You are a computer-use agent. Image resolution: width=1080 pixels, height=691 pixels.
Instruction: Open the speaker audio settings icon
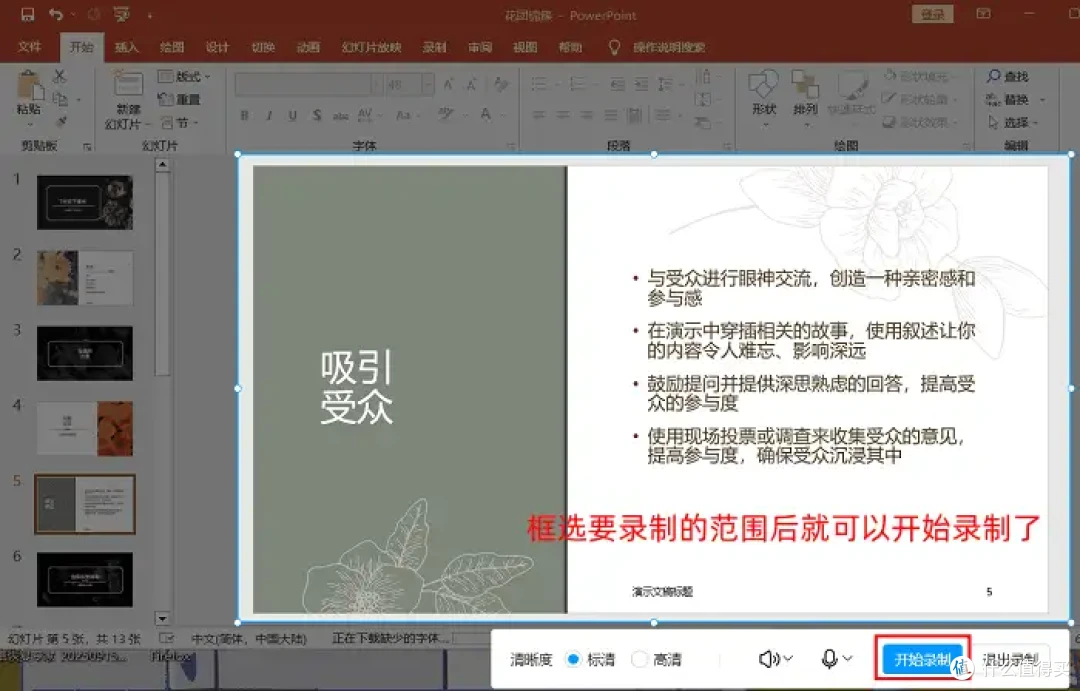(769, 659)
